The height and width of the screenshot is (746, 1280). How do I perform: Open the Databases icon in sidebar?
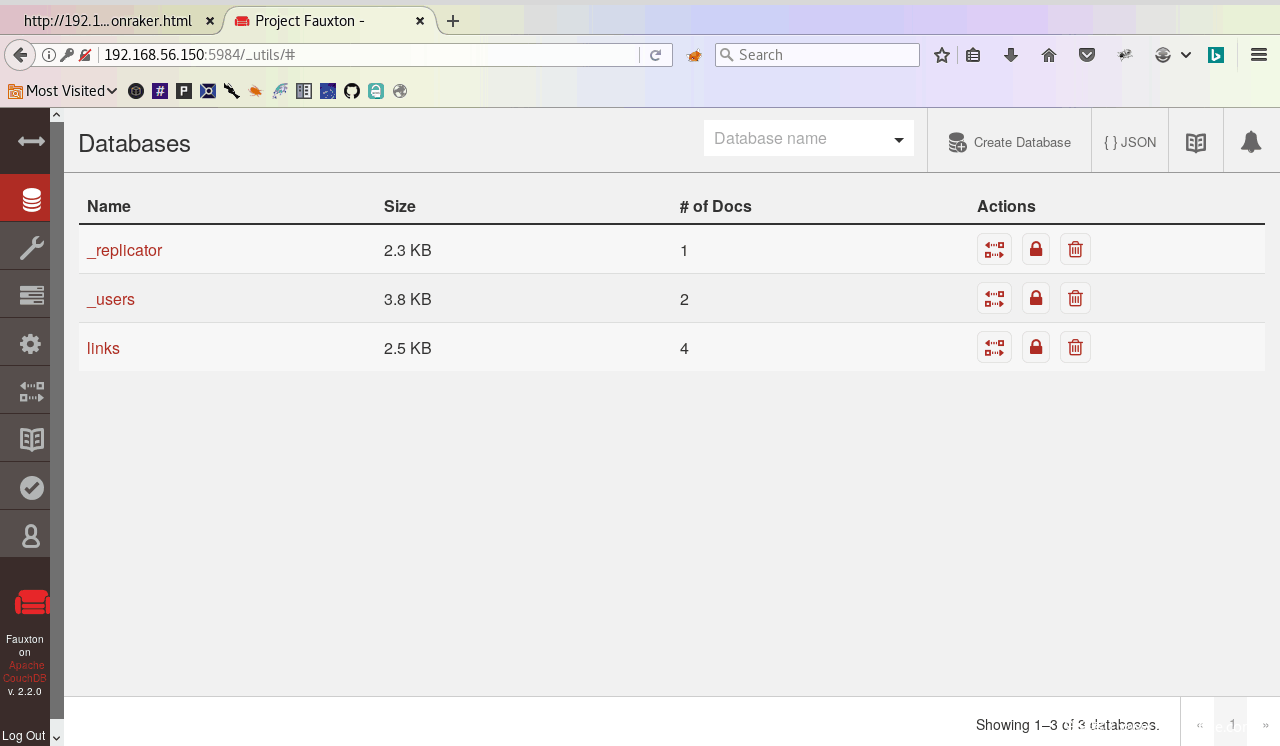[x=31, y=199]
